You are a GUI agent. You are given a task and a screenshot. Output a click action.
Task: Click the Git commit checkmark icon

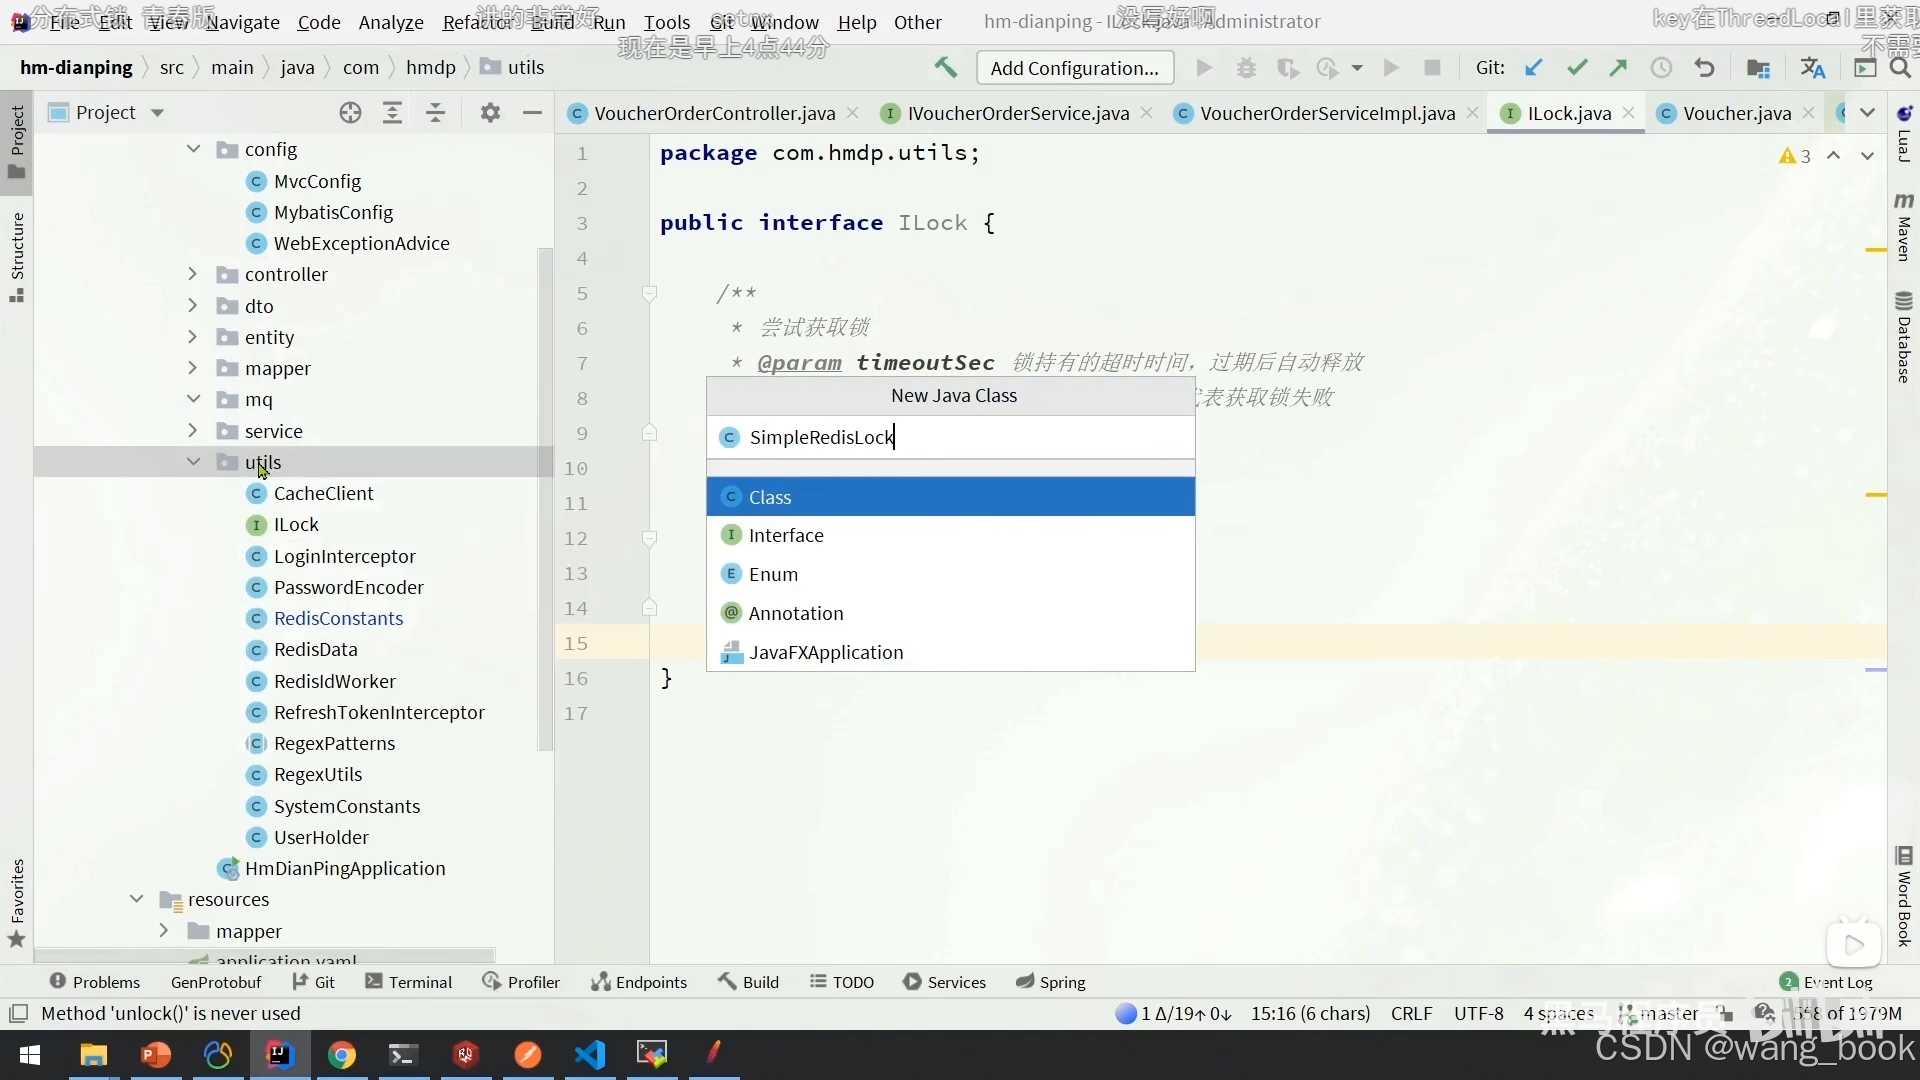(1577, 67)
